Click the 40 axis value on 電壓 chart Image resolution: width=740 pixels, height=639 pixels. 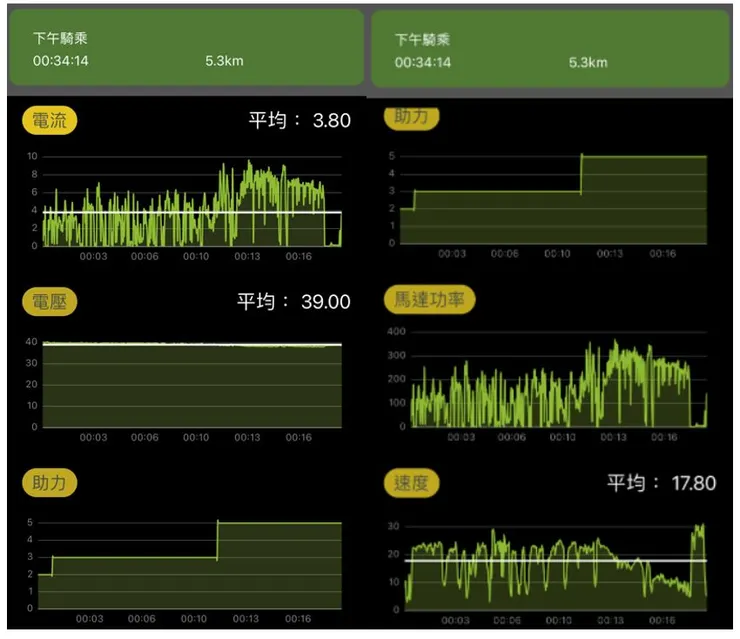click(31, 341)
